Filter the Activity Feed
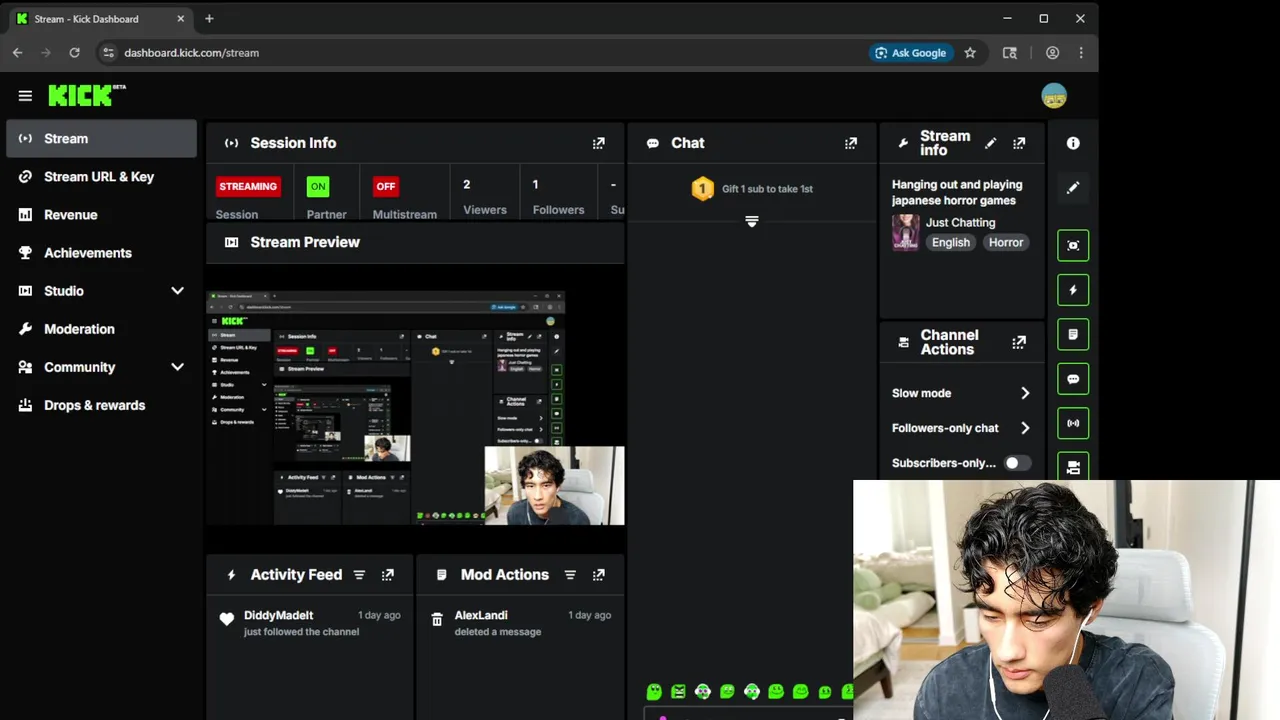The image size is (1280, 720). click(359, 575)
